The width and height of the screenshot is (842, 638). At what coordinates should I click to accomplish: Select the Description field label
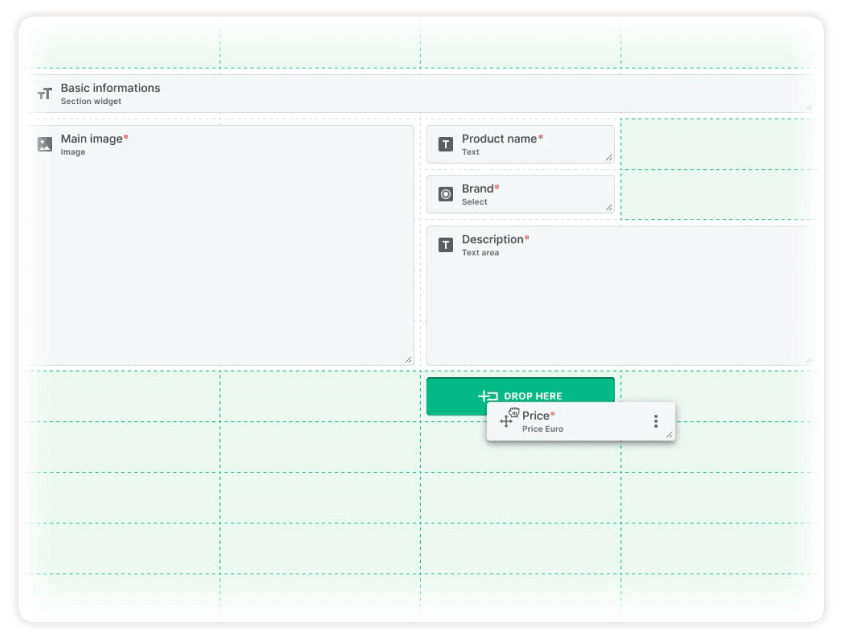pyautogui.click(x=493, y=240)
